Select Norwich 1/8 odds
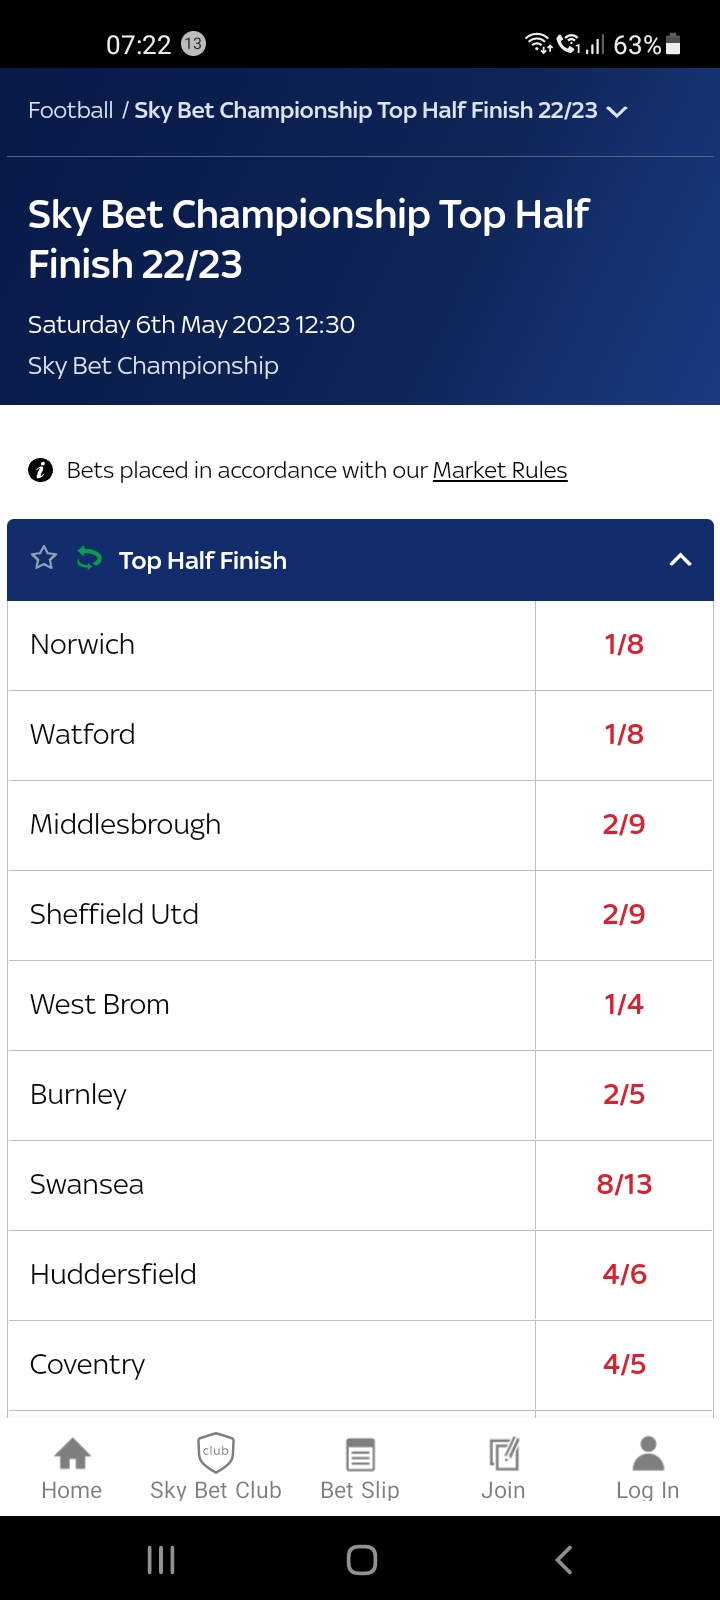720x1600 pixels. click(x=624, y=645)
